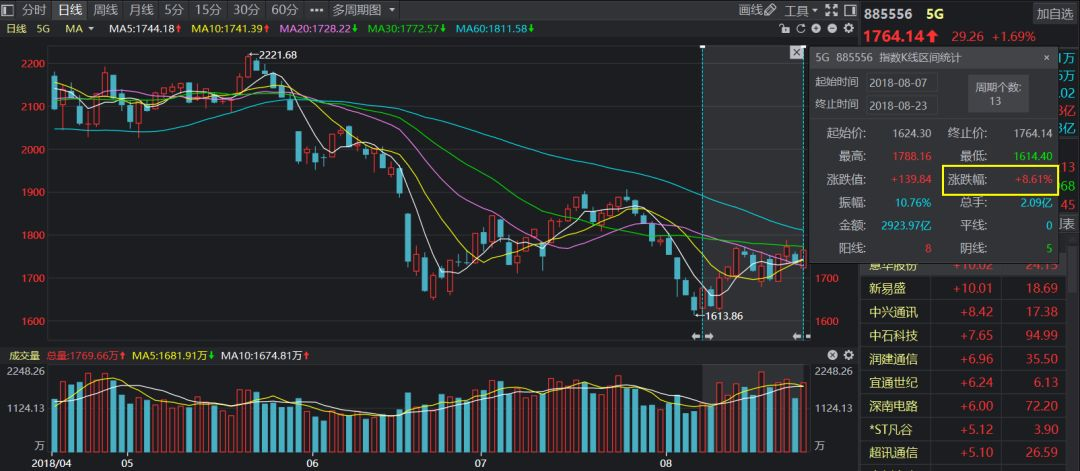Select the 60分 period tab
Image resolution: width=1080 pixels, height=471 pixels.
[x=284, y=10]
